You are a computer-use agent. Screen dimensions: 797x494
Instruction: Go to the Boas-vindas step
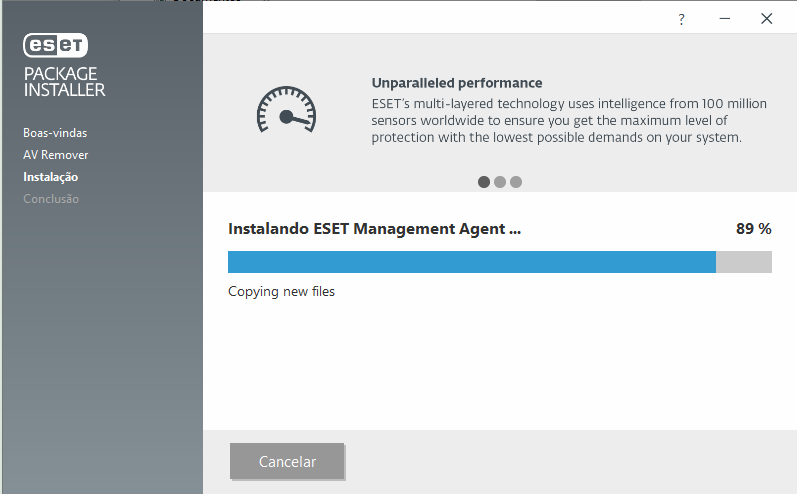61,133
